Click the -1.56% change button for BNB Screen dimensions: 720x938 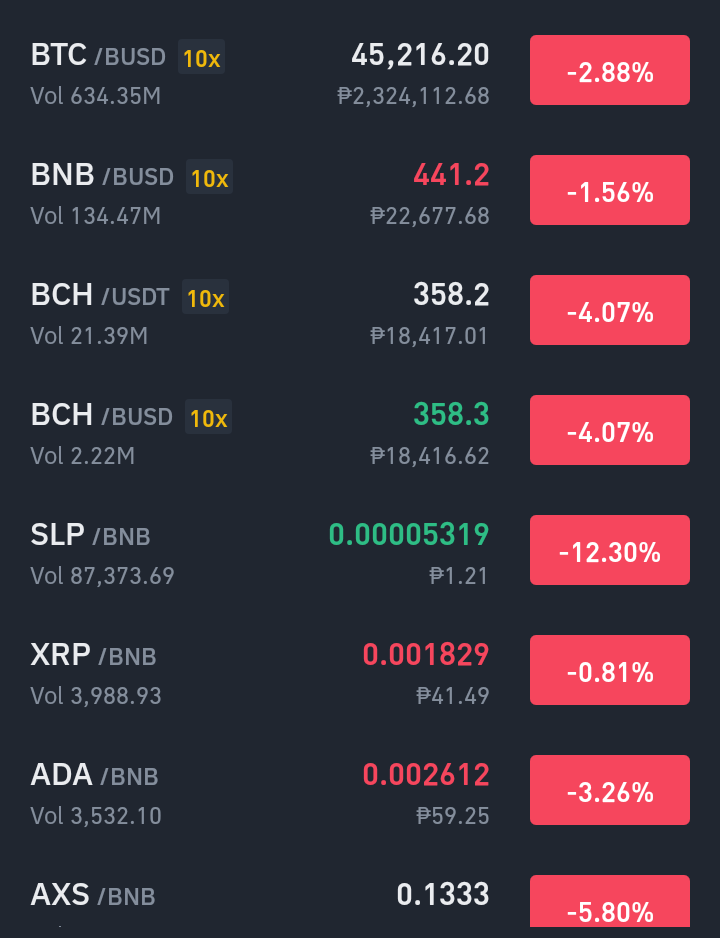[610, 190]
